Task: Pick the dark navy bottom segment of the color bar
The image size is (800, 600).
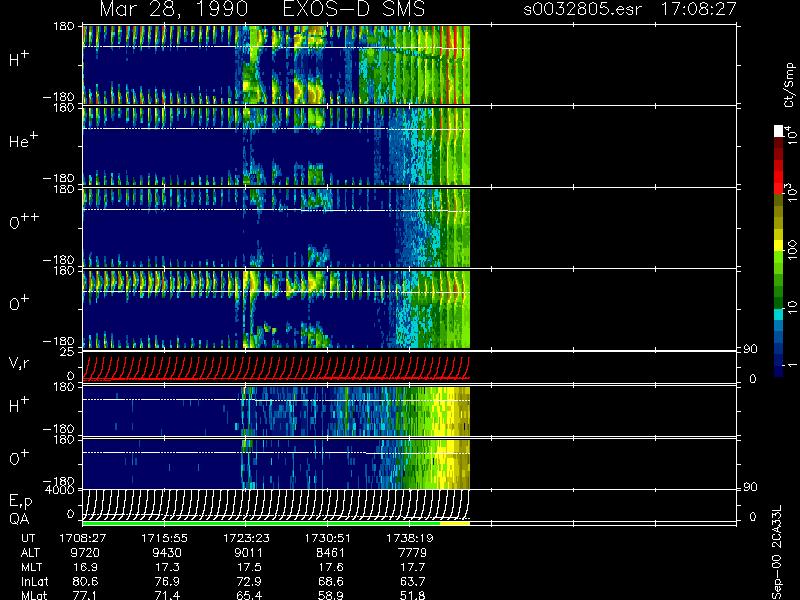Action: pyautogui.click(x=779, y=371)
